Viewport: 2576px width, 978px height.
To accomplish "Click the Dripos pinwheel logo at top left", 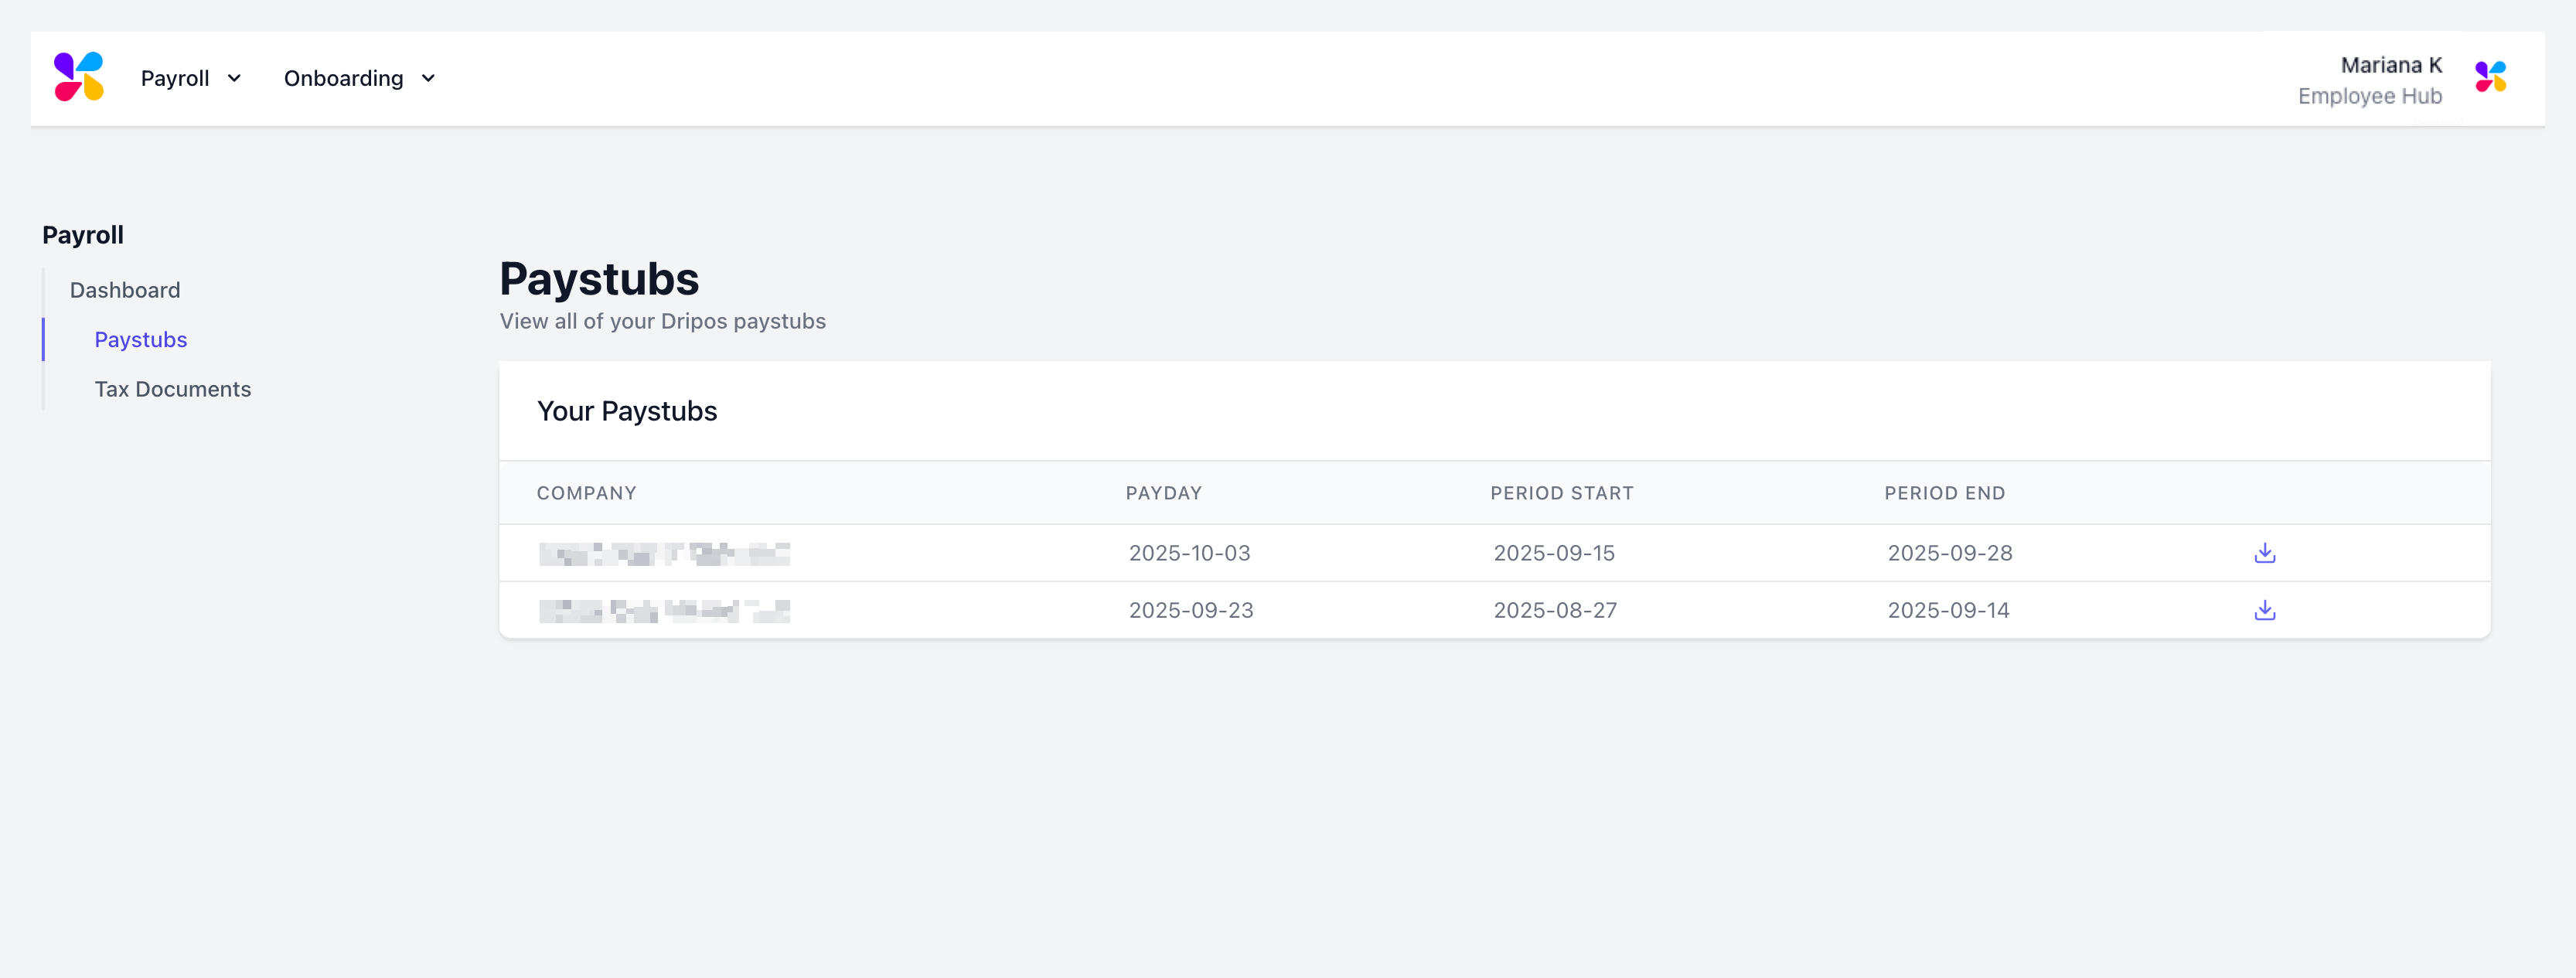I will tap(79, 77).
